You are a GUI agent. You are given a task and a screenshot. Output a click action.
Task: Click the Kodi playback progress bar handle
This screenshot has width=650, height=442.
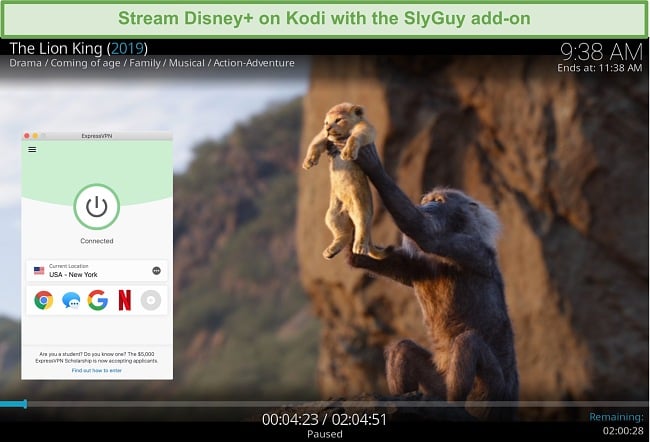(x=25, y=404)
